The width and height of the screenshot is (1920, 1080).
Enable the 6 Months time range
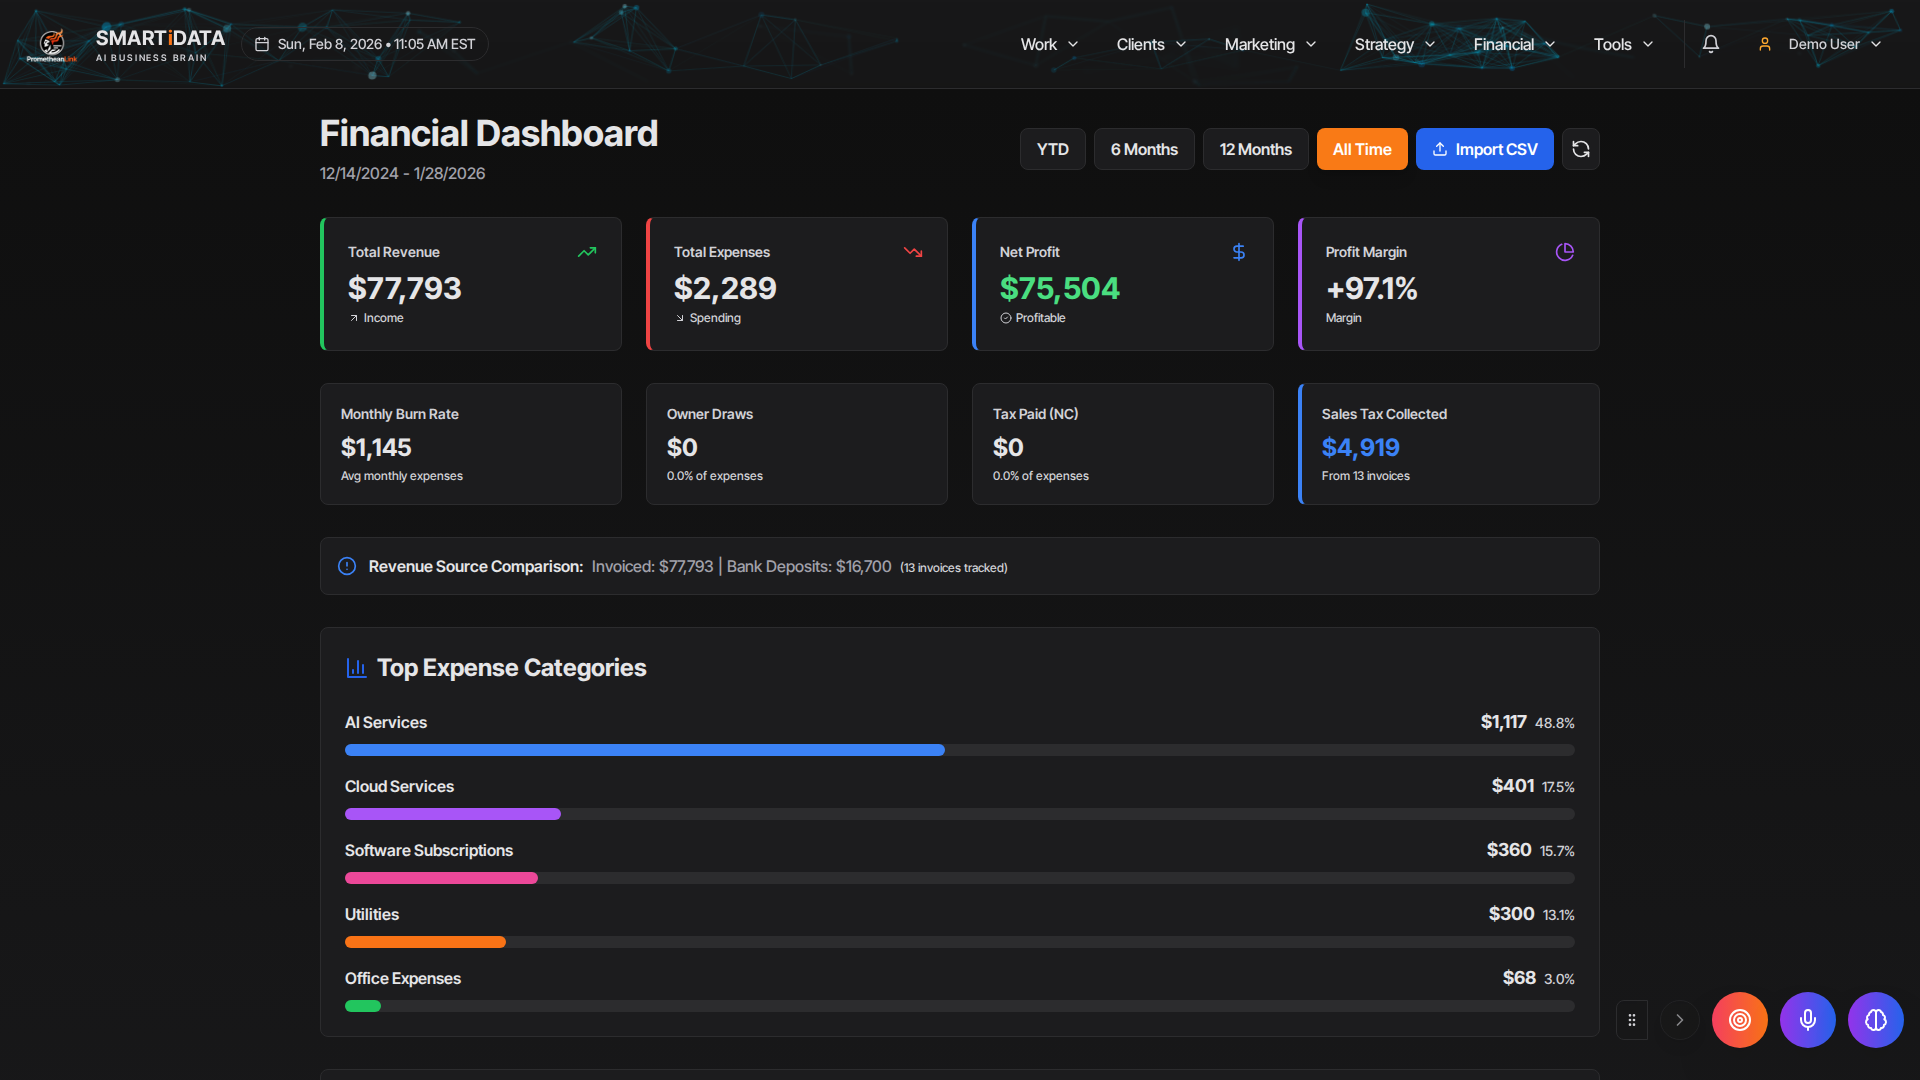[x=1143, y=148]
